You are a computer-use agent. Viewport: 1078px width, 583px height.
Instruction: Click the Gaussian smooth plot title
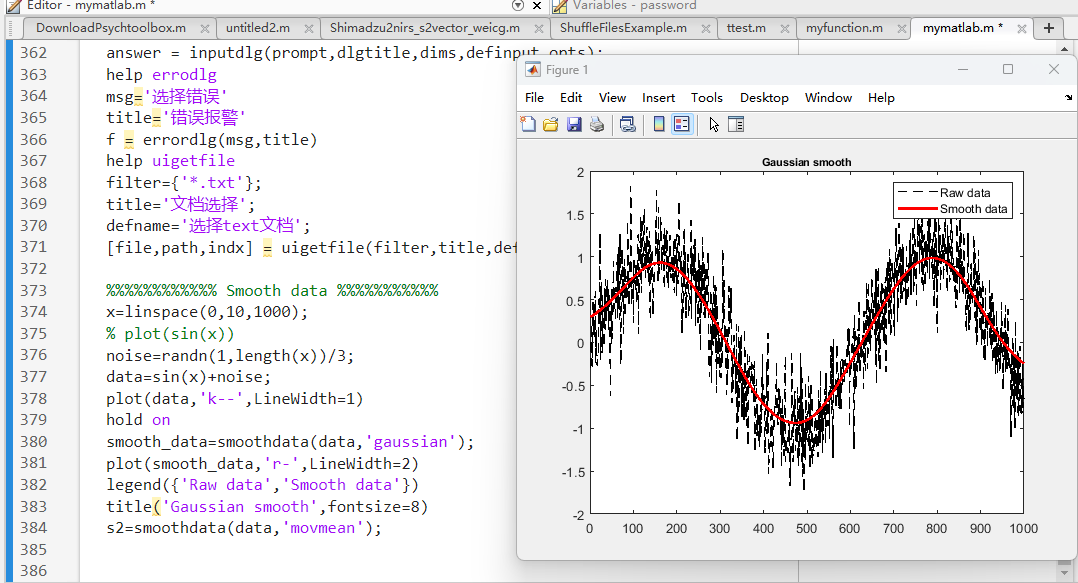[x=806, y=162]
